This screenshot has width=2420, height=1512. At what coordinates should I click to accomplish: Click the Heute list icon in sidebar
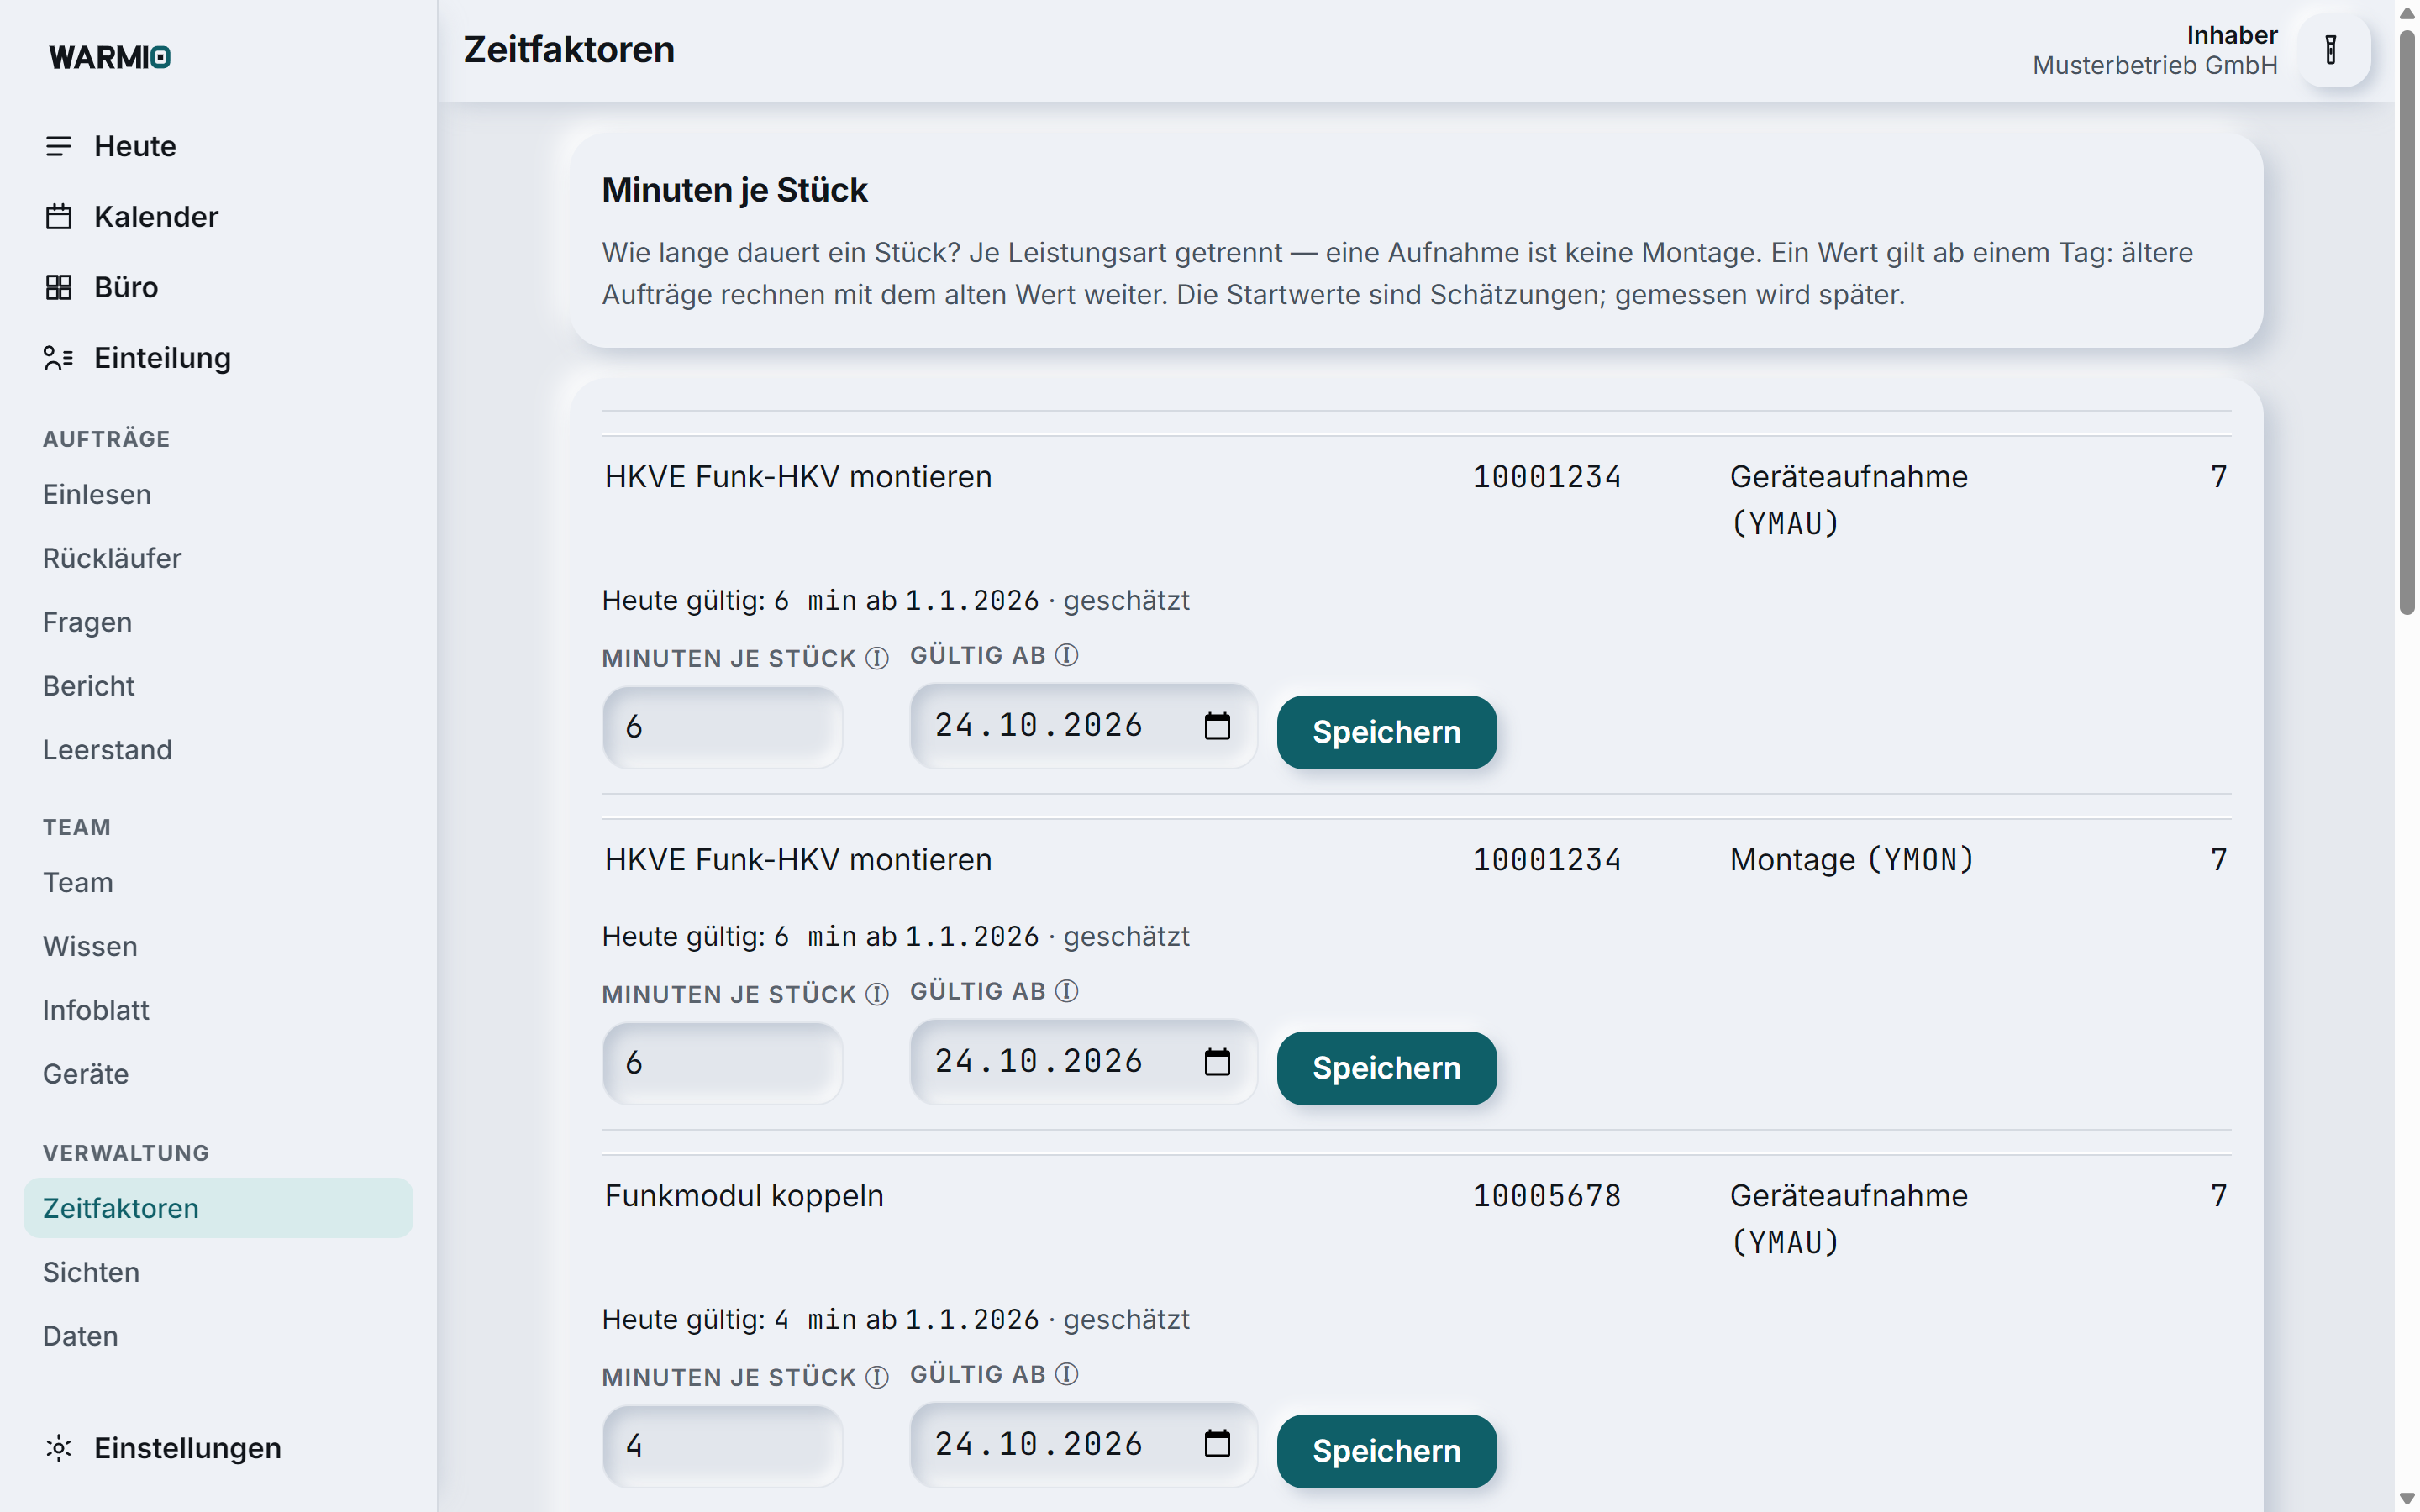[x=58, y=146]
